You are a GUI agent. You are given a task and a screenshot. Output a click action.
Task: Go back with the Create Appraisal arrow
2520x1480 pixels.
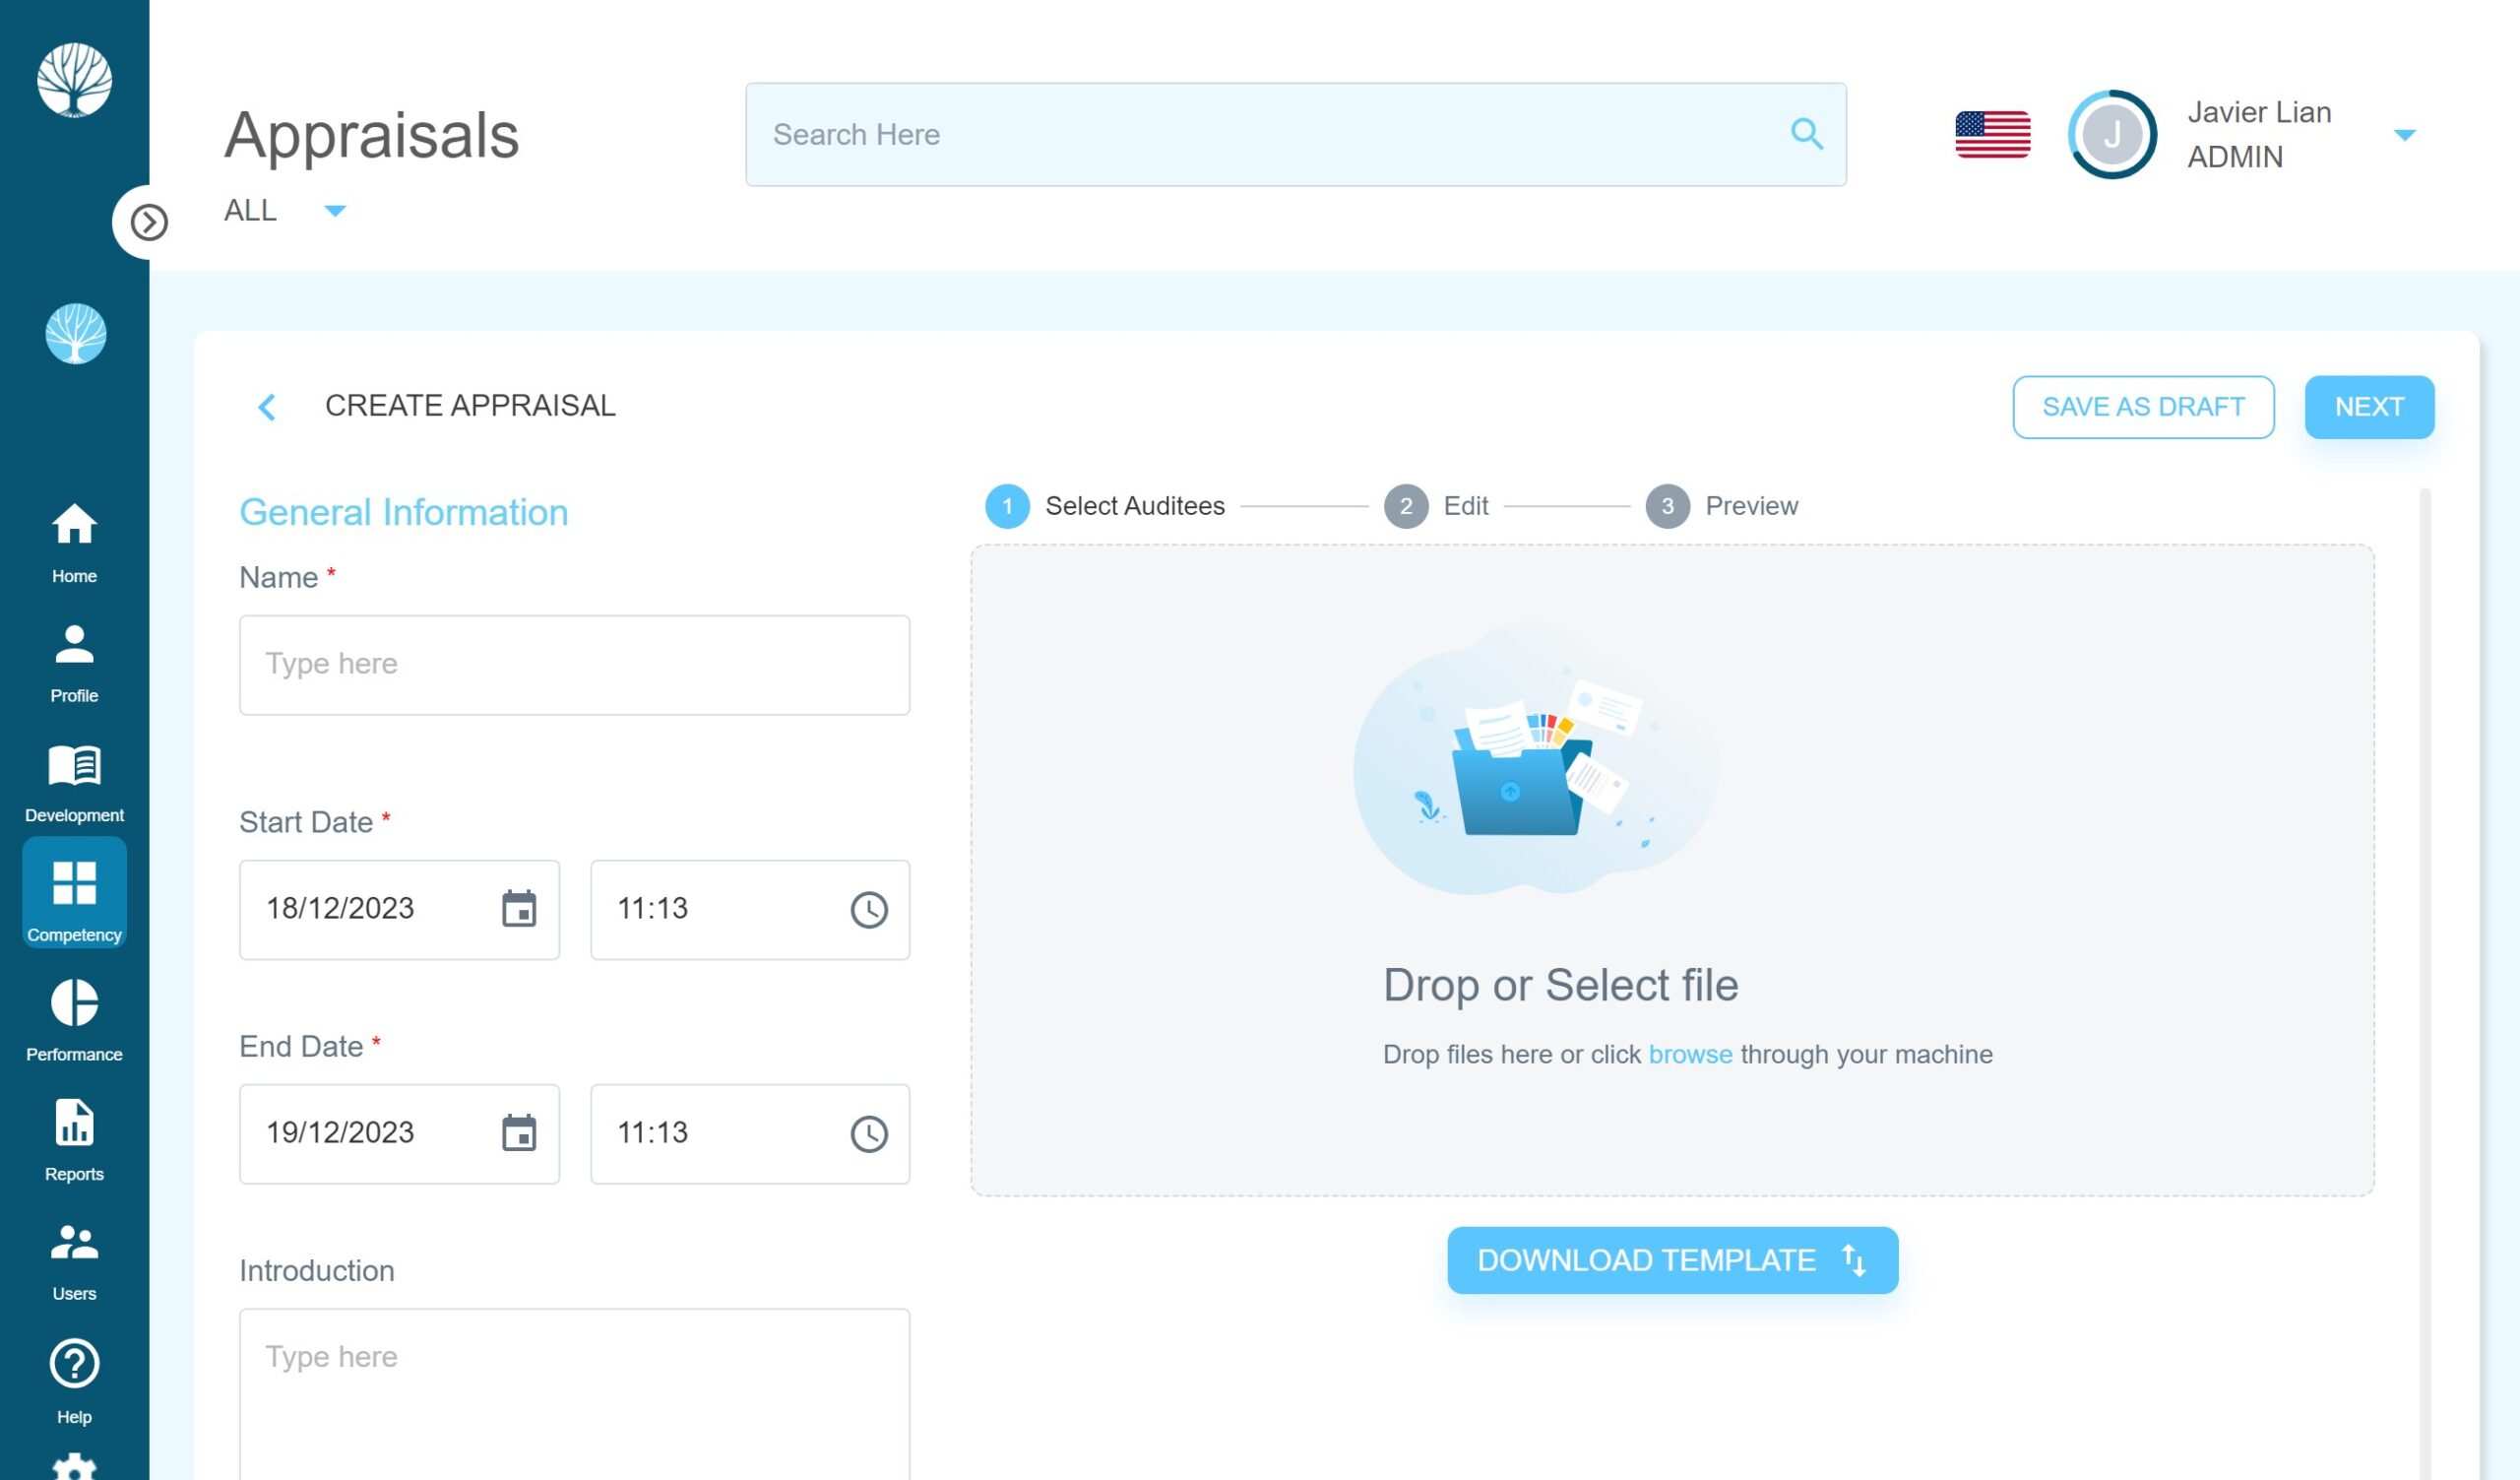point(266,406)
